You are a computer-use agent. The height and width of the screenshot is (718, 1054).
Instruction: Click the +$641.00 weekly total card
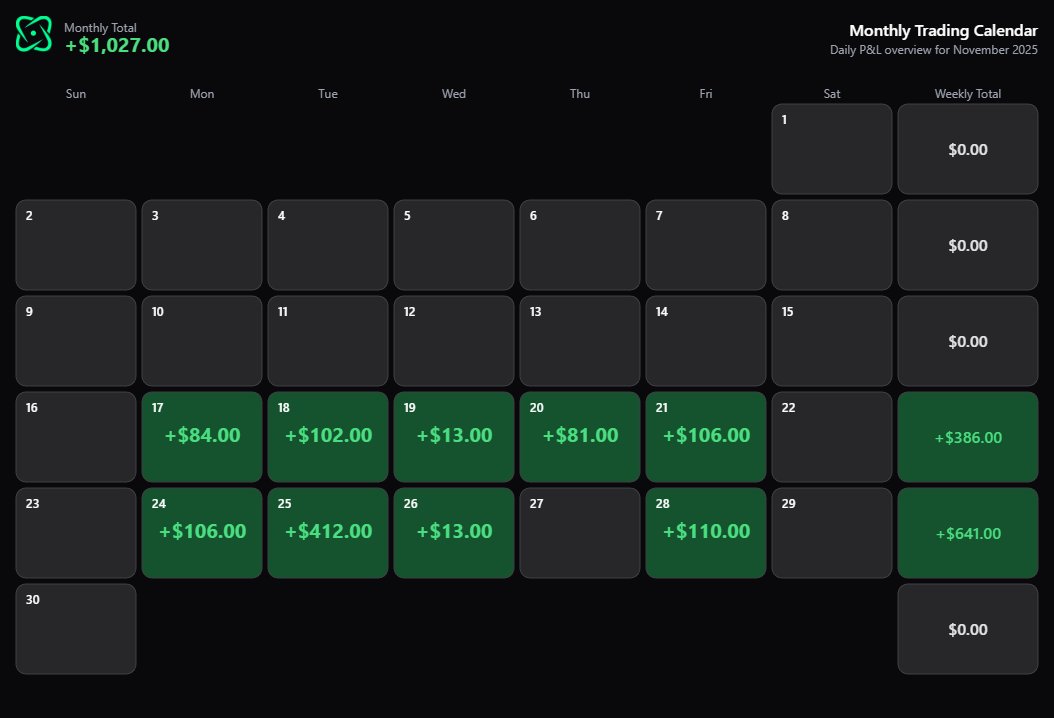(x=968, y=533)
